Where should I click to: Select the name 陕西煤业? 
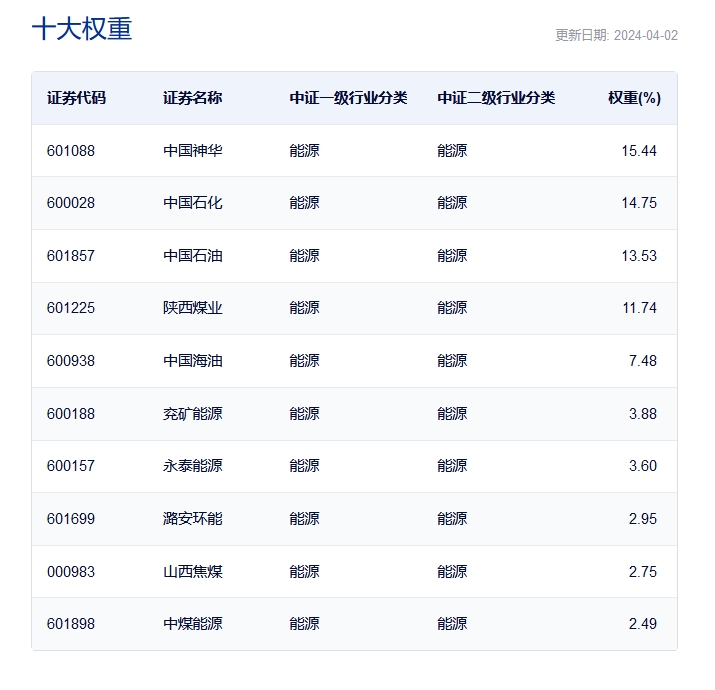click(x=192, y=308)
